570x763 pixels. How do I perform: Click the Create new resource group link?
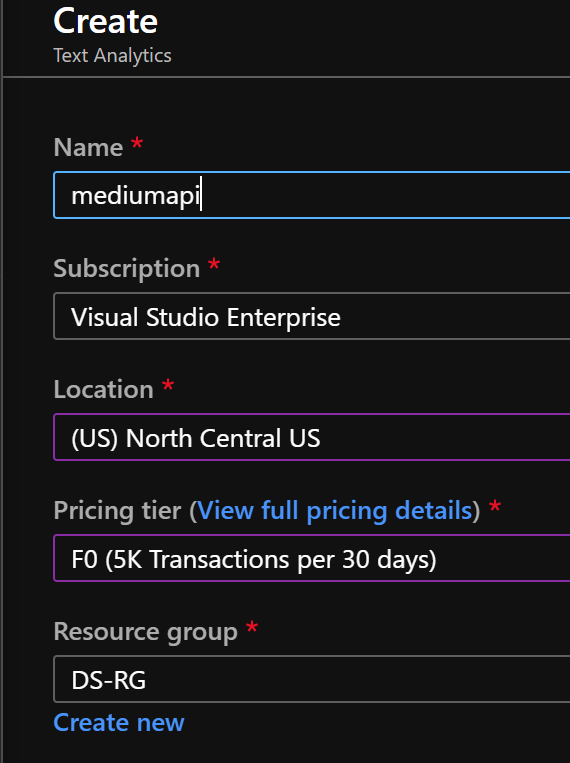click(x=119, y=723)
